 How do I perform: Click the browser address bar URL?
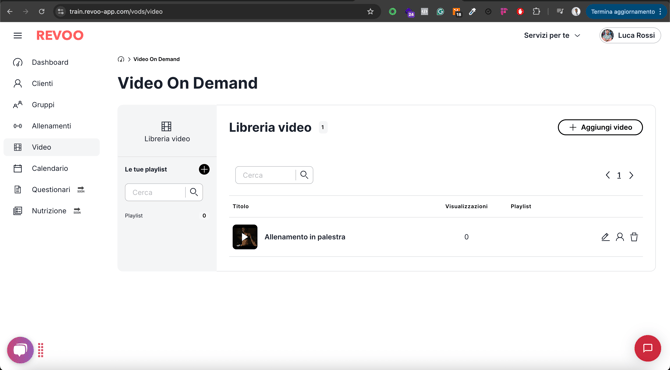pos(116,12)
